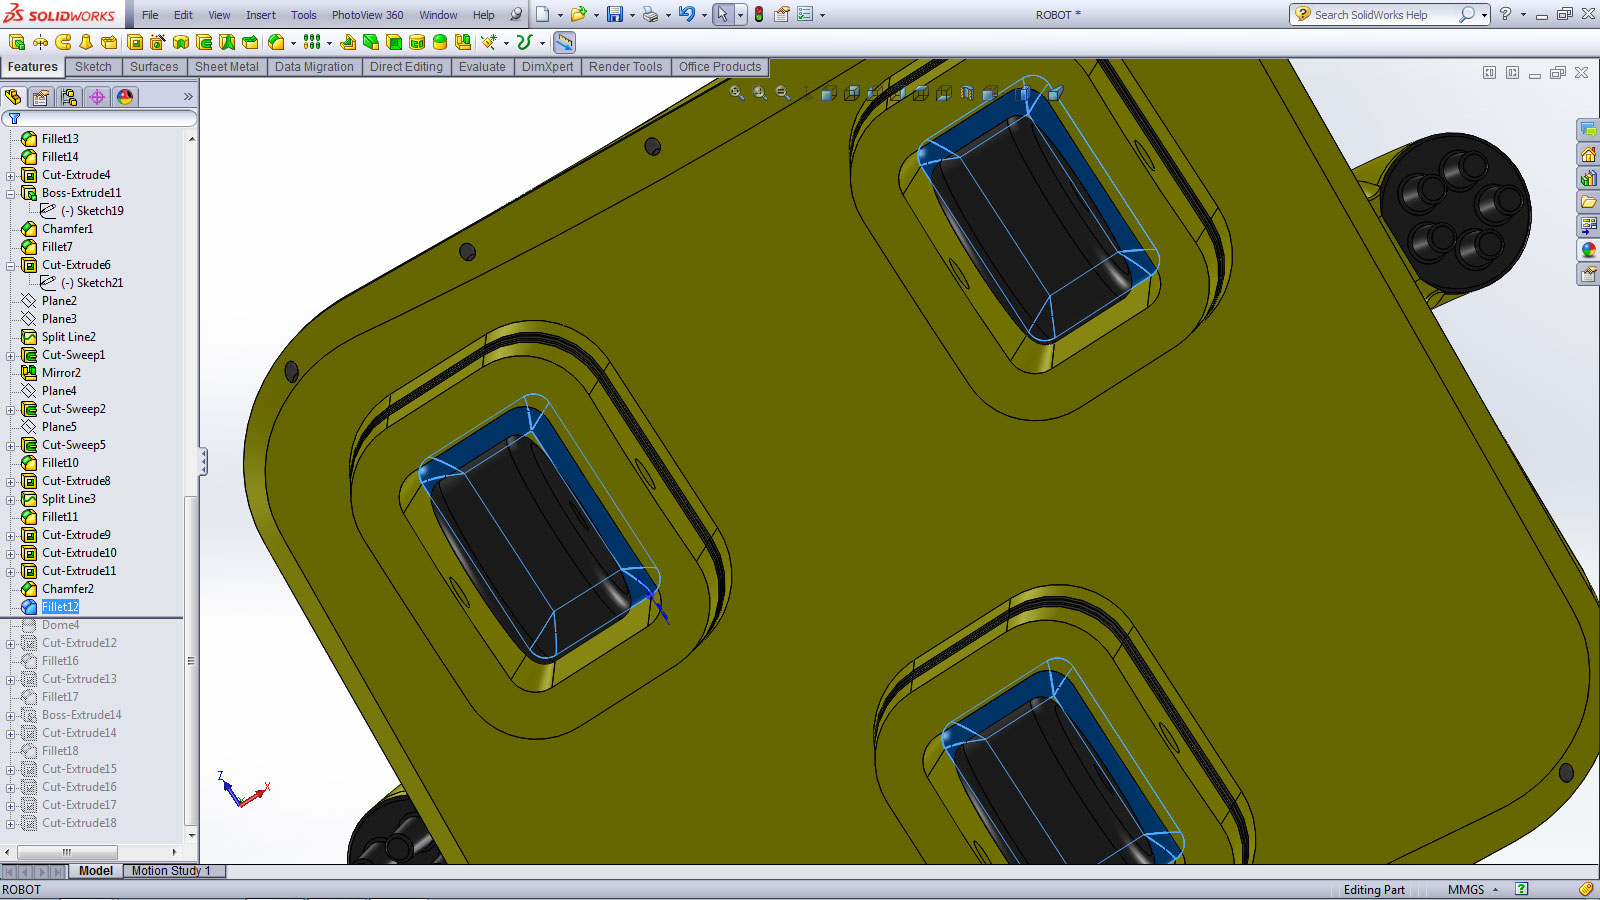
Task: Click the Lofted Boss/Base icon
Action: [x=86, y=42]
